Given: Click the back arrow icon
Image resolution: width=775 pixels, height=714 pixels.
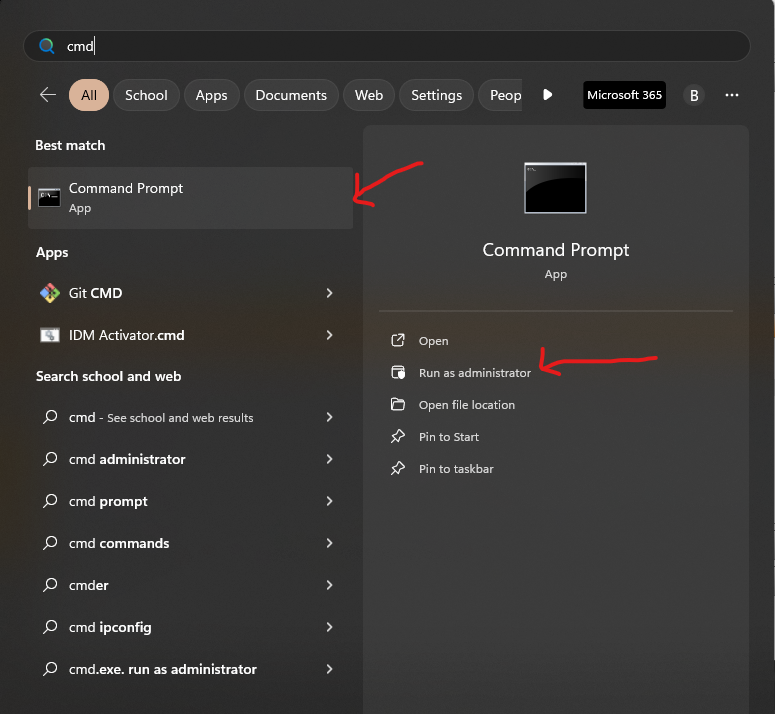Looking at the screenshot, I should point(47,95).
